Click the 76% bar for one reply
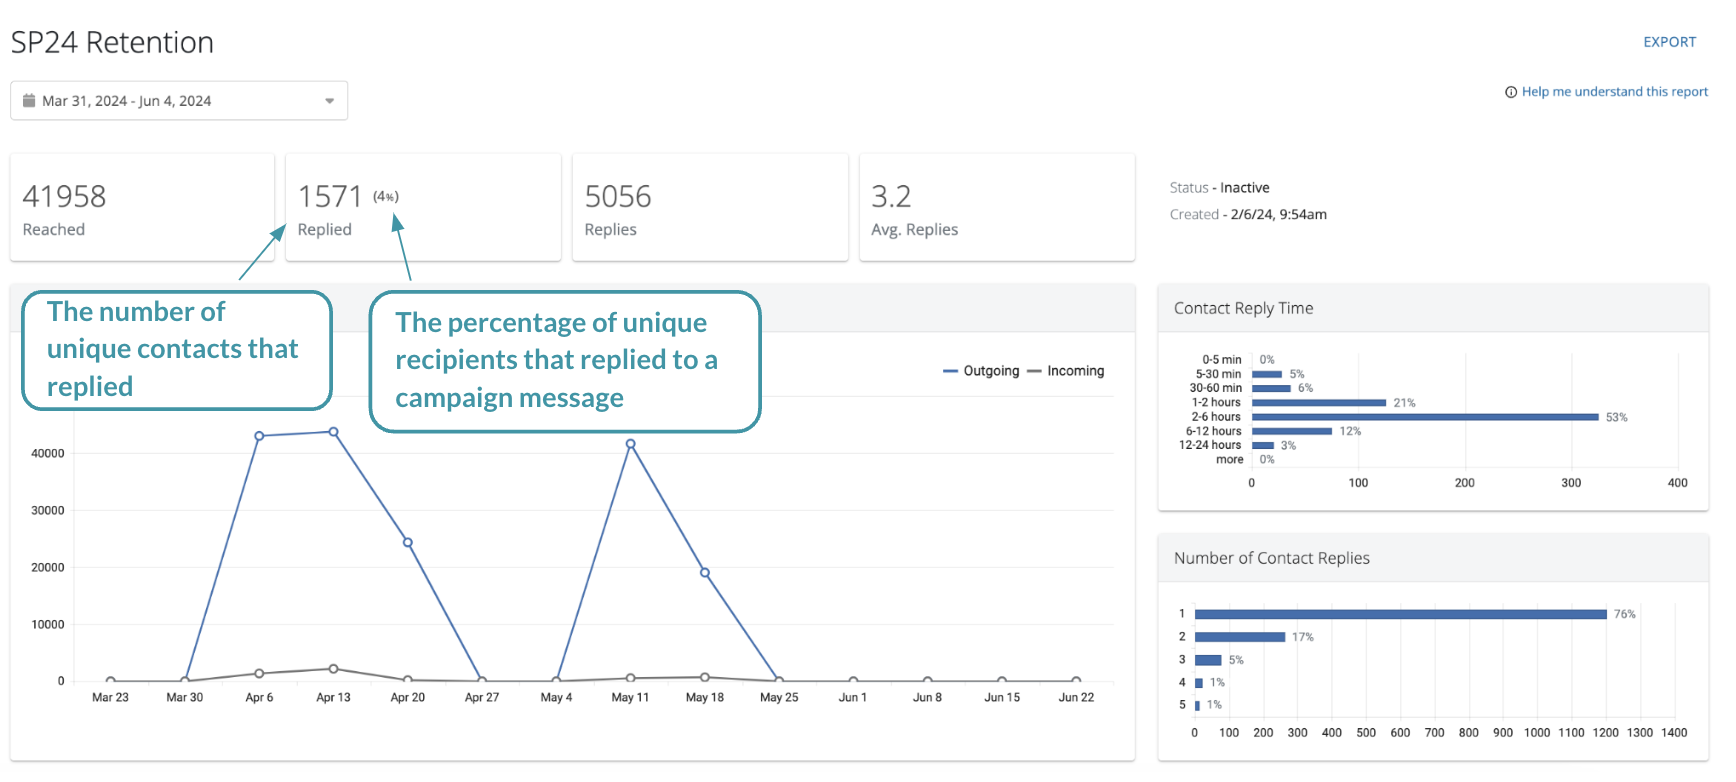 1400,614
